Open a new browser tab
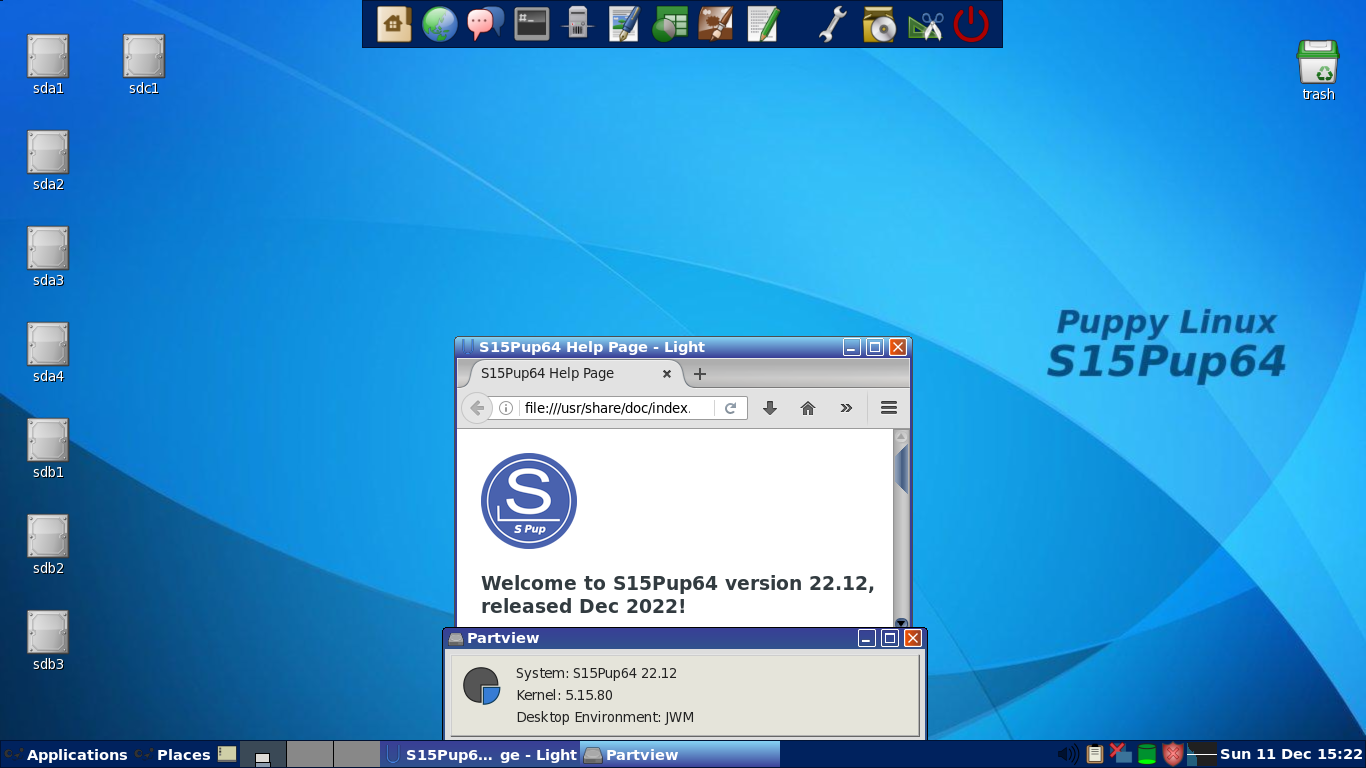The height and width of the screenshot is (768, 1366). 700,374
